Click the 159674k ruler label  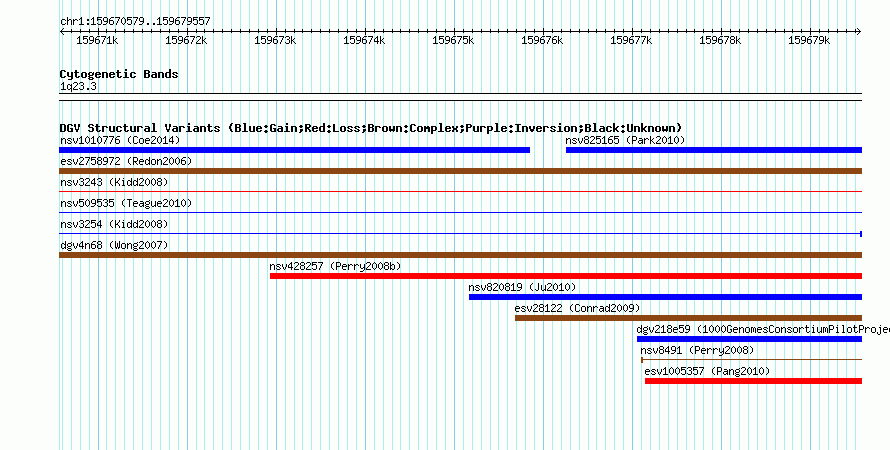pos(364,40)
